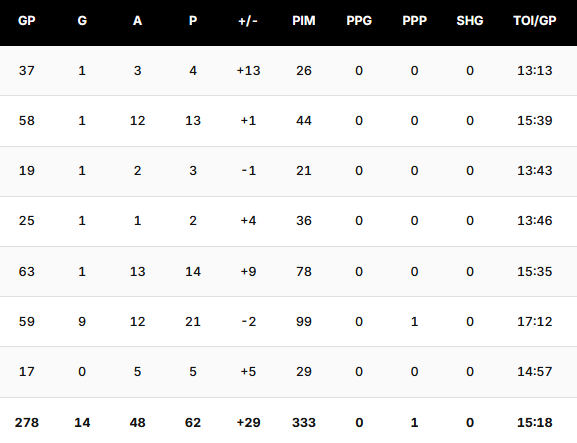Click the A column header
This screenshot has width=577, height=443.
[138, 21]
